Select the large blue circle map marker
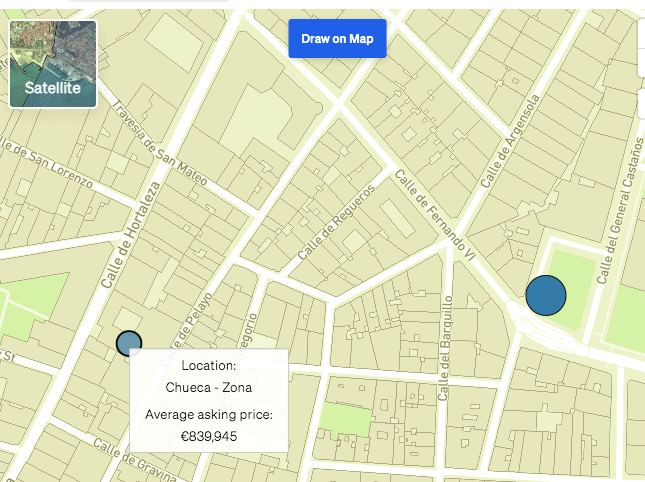The height and width of the screenshot is (482, 645). pyautogui.click(x=546, y=295)
